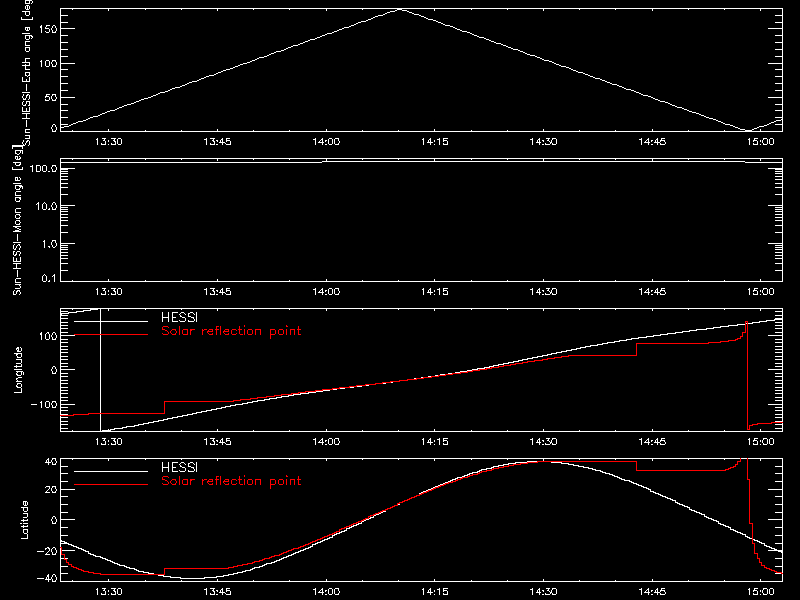Click 15:00 time label under Longitude plot
The height and width of the screenshot is (600, 800).
tap(761, 442)
